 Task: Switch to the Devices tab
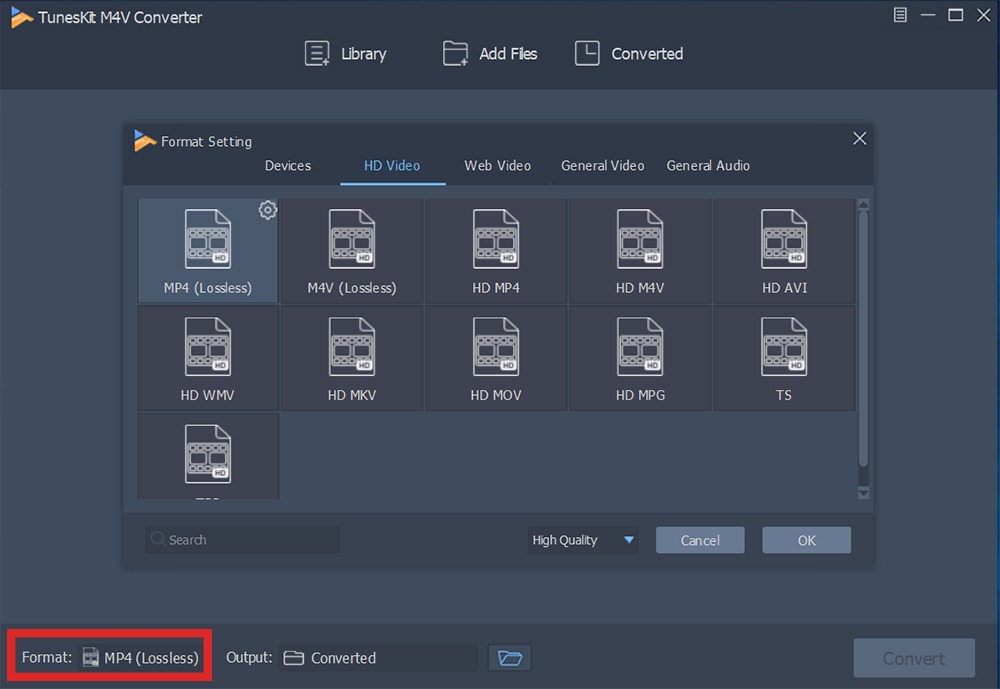(288, 166)
